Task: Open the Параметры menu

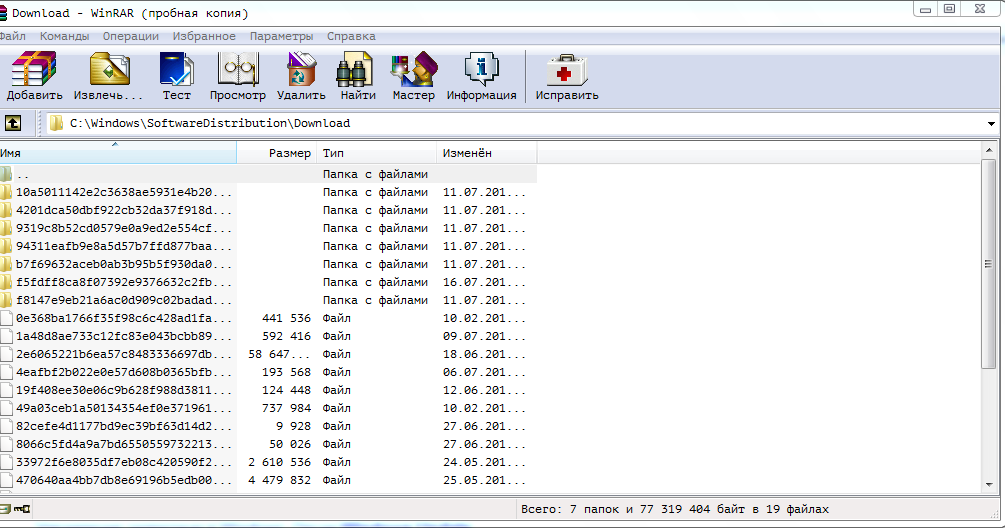Action: pyautogui.click(x=281, y=36)
